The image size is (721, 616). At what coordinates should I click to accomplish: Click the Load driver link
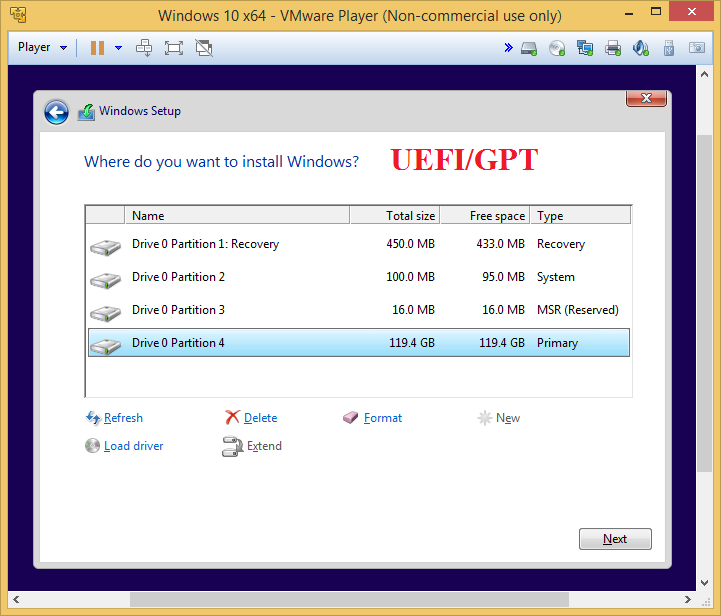pos(133,446)
